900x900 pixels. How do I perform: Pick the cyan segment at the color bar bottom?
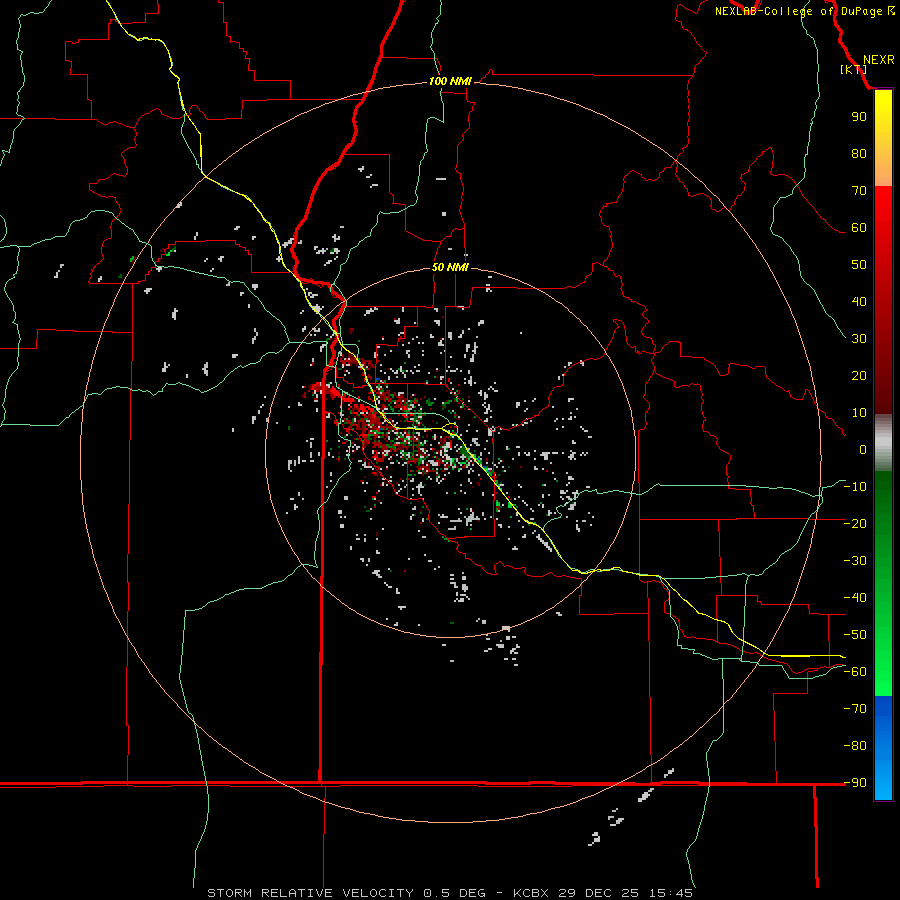tap(883, 786)
